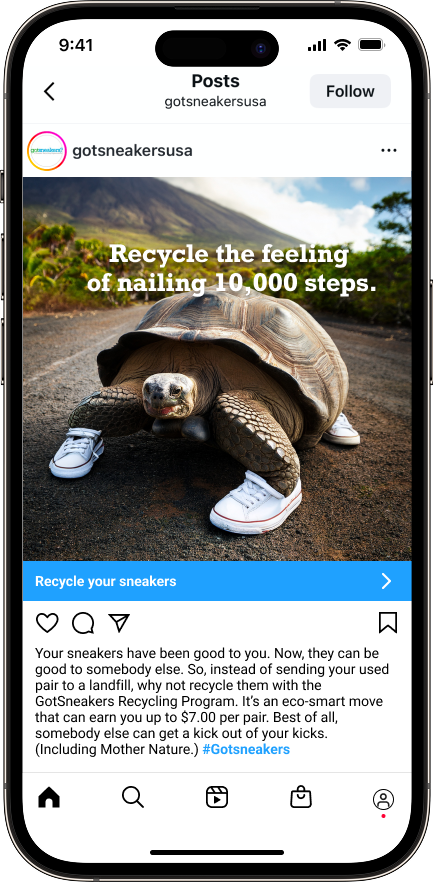Open the Reels tab icon
The height and width of the screenshot is (883, 434).
tap(217, 797)
